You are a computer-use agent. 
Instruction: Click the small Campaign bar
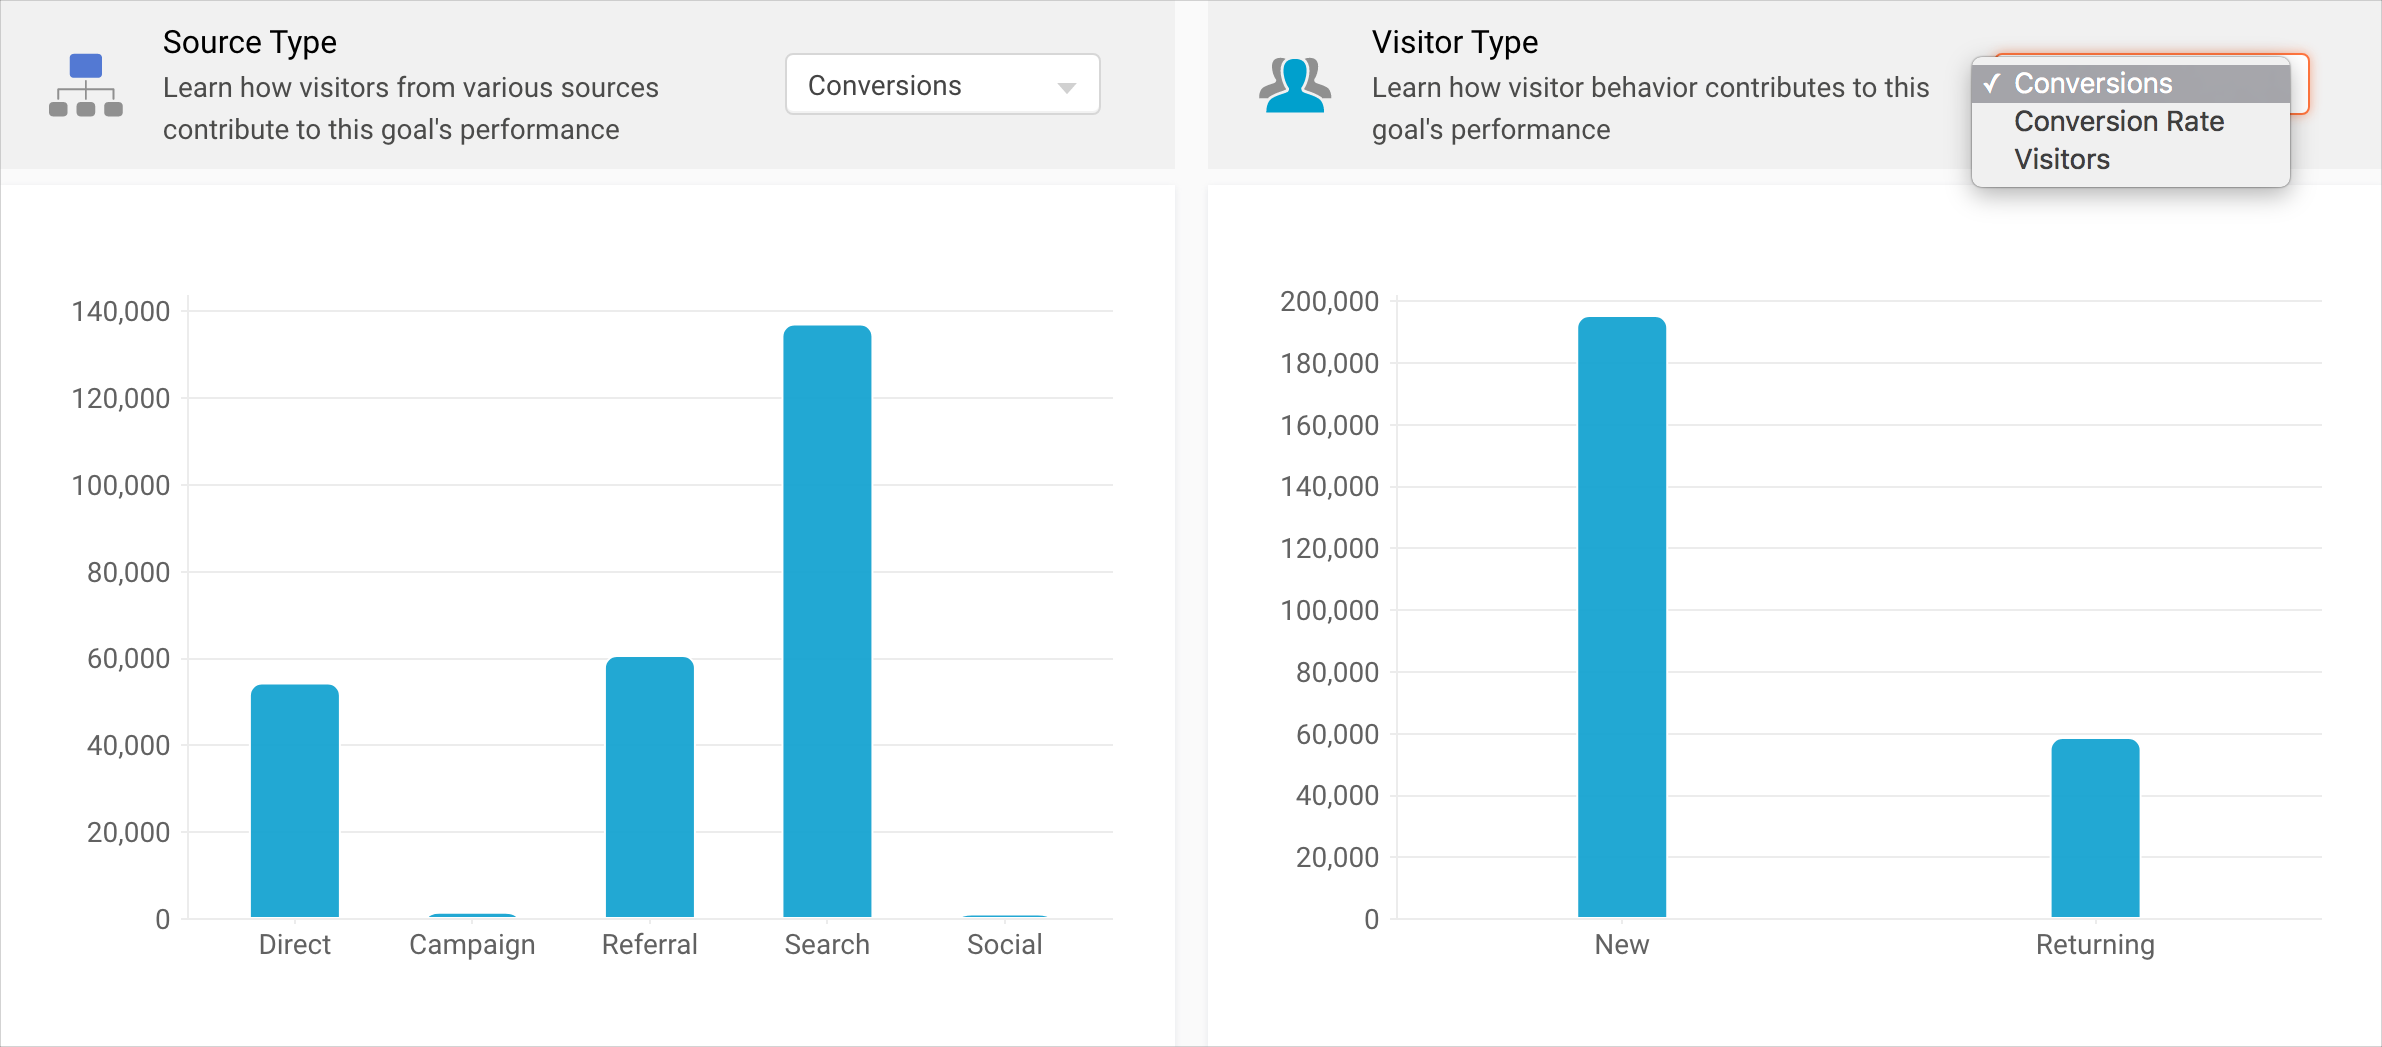(472, 915)
